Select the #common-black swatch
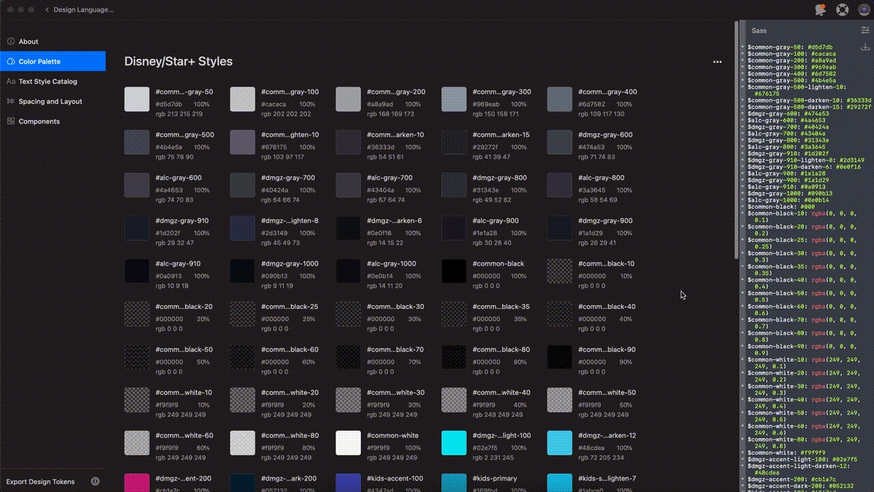The height and width of the screenshot is (492, 874). (x=454, y=271)
